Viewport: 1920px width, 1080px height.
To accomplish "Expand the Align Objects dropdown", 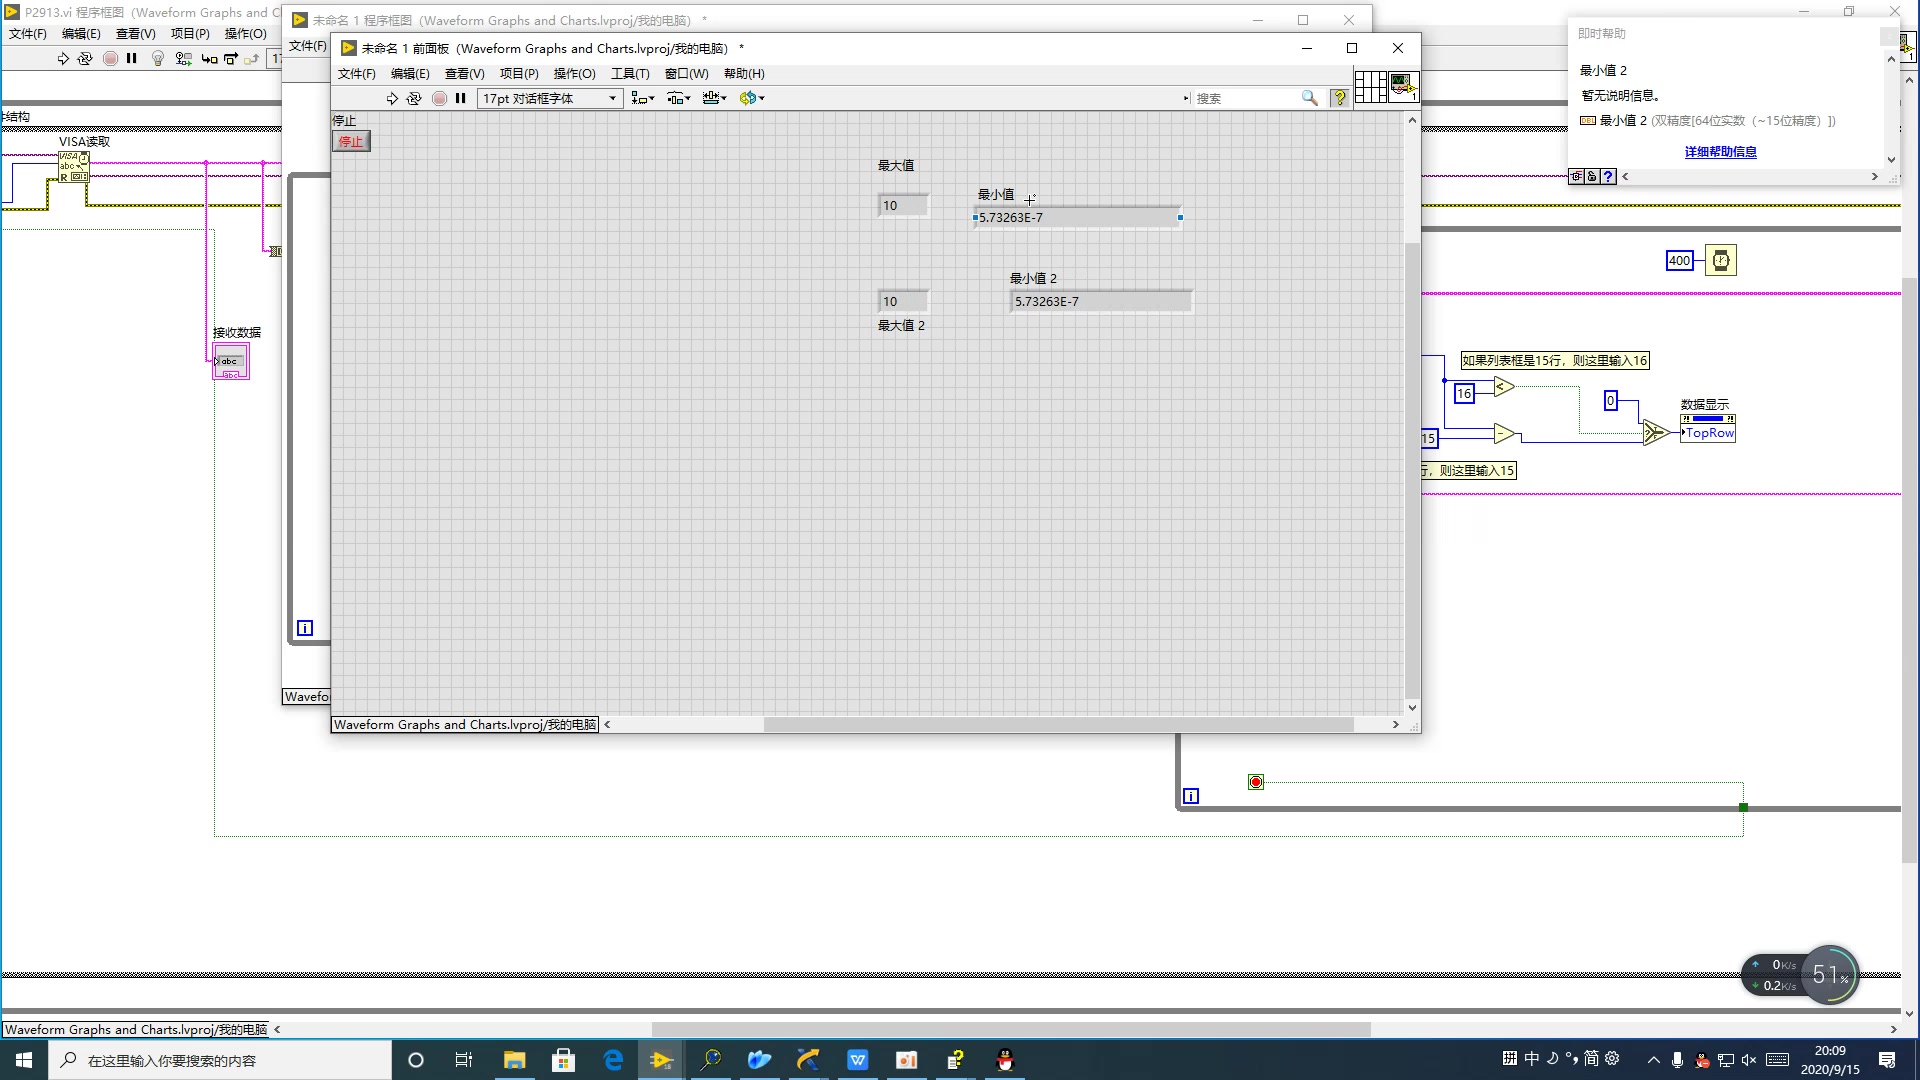I will coord(643,98).
